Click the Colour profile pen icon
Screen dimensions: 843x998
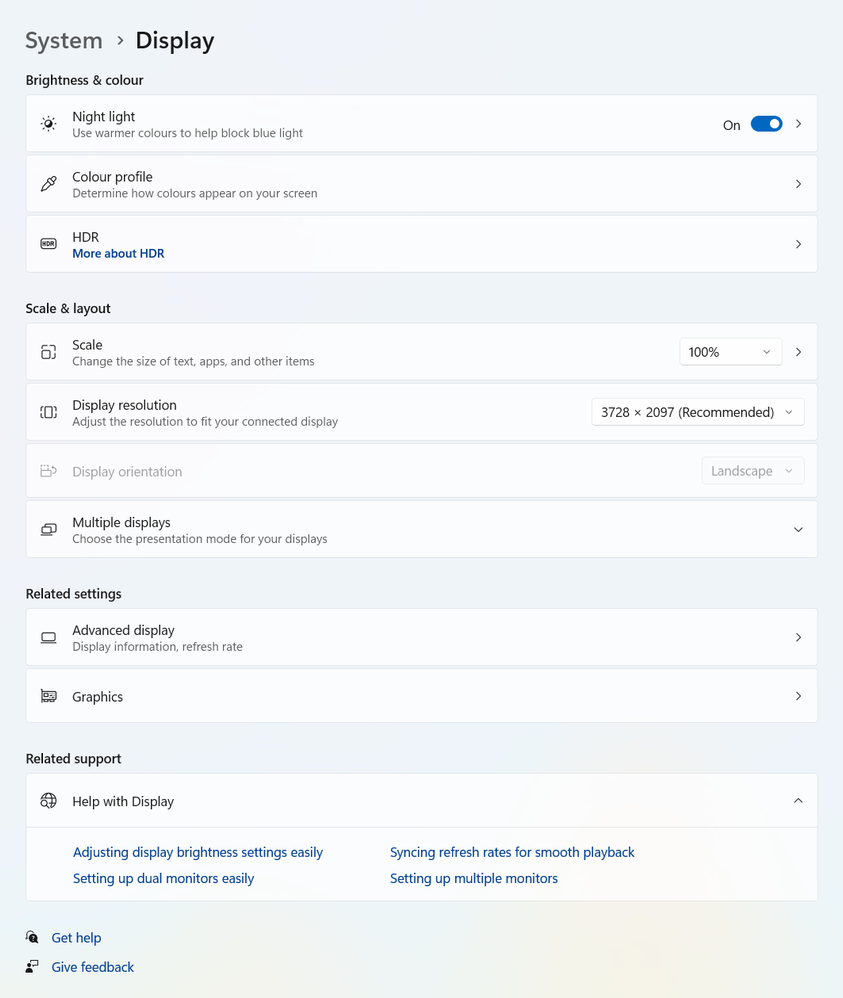click(x=48, y=184)
